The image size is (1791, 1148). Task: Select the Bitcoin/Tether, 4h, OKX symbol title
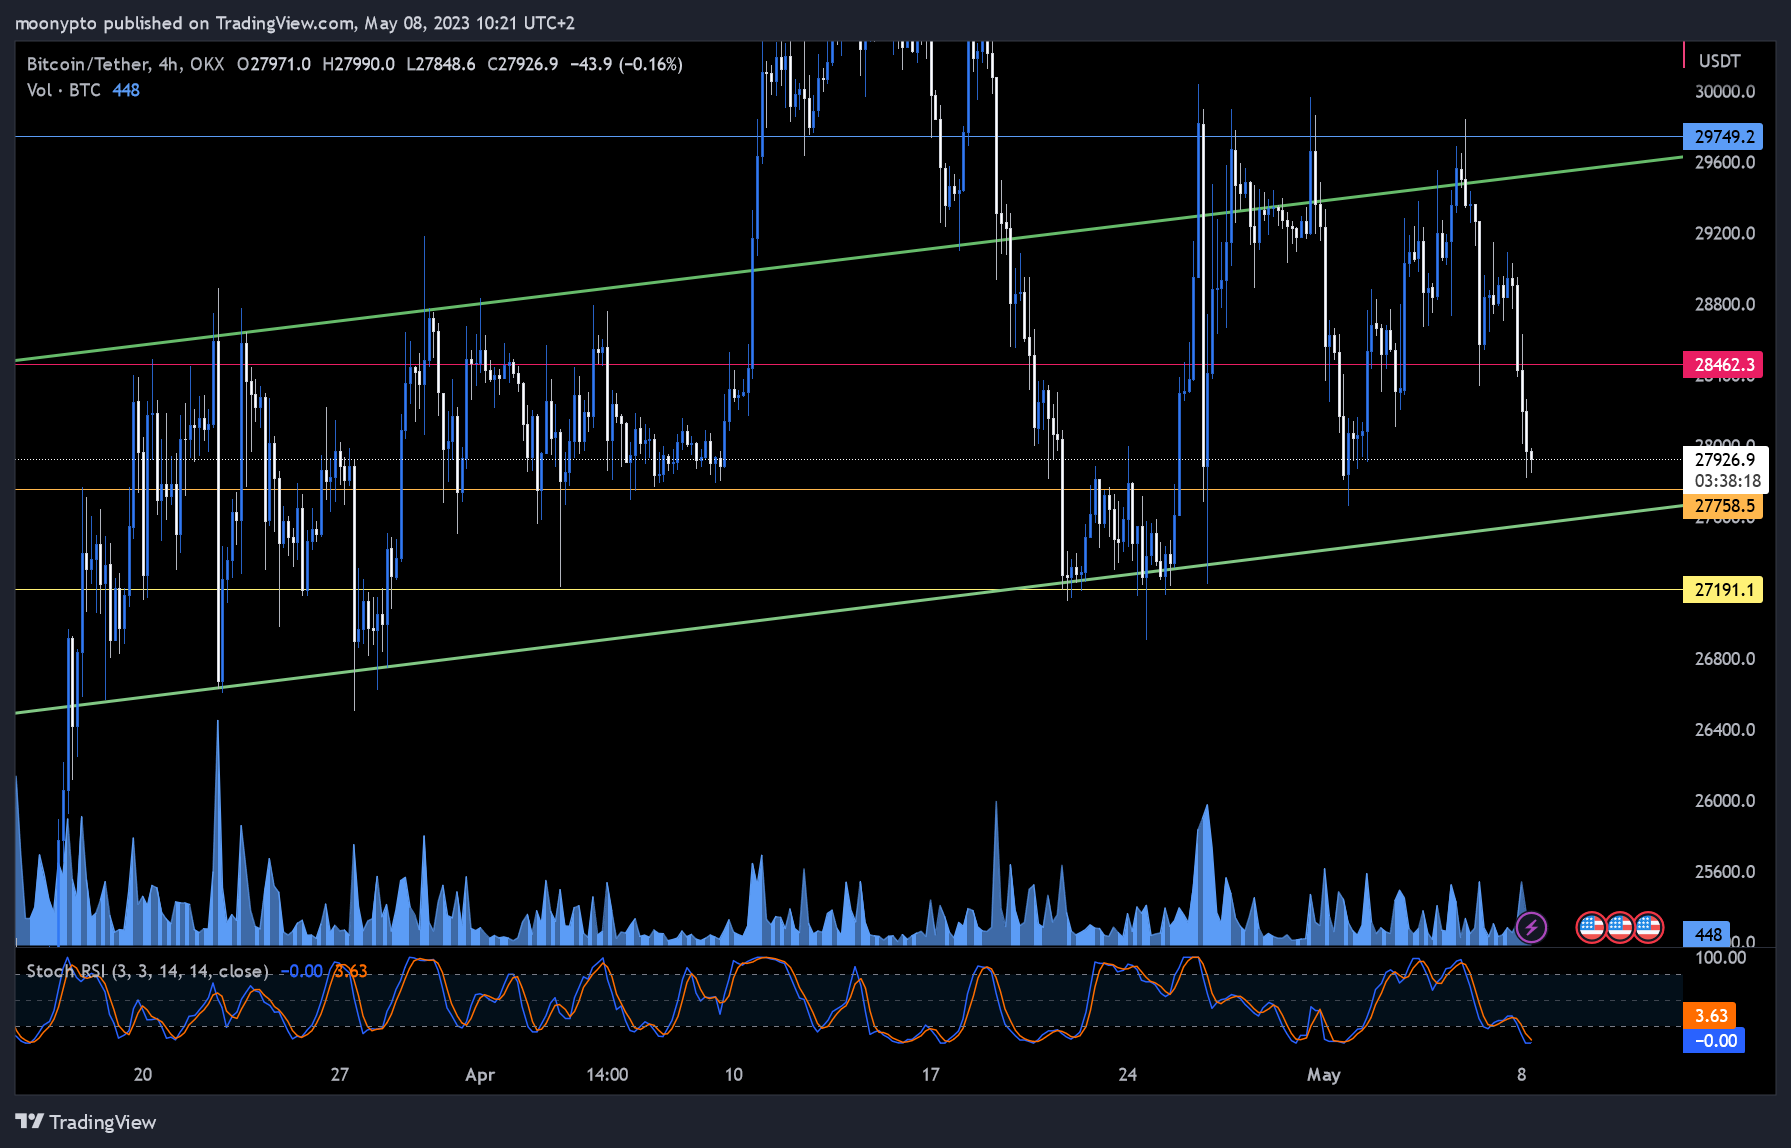[125, 64]
